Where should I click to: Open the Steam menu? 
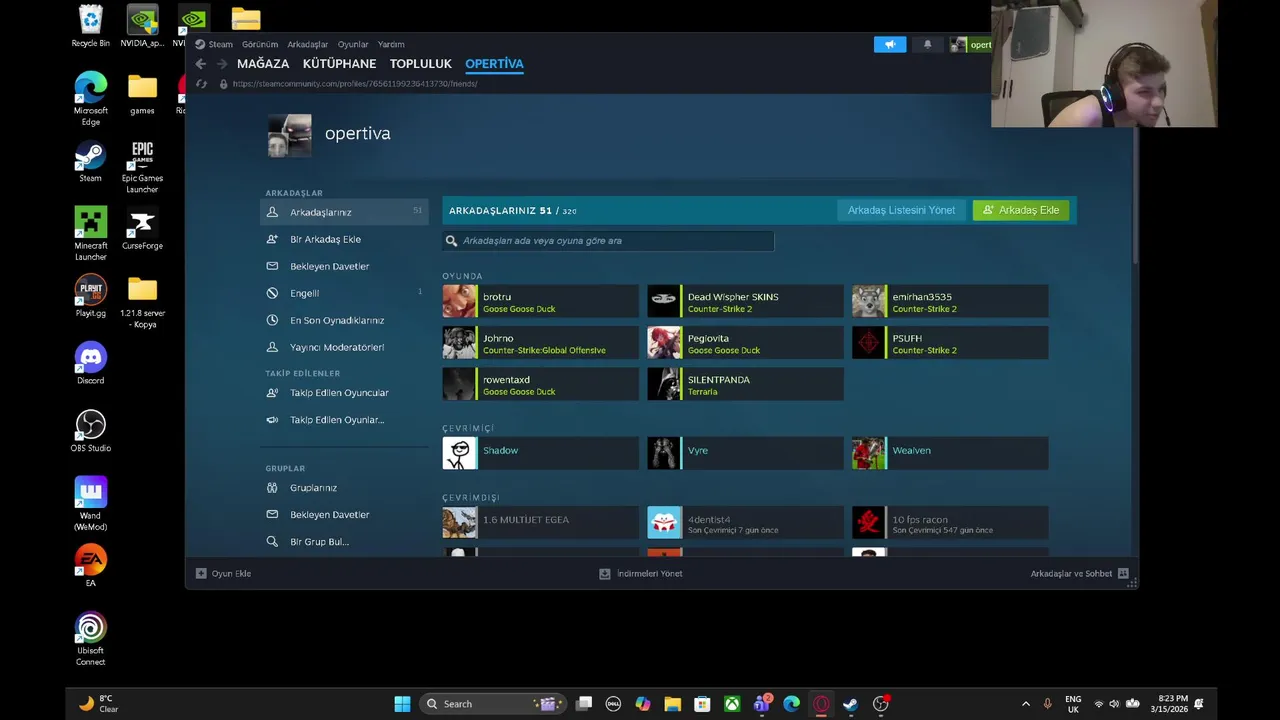(214, 44)
